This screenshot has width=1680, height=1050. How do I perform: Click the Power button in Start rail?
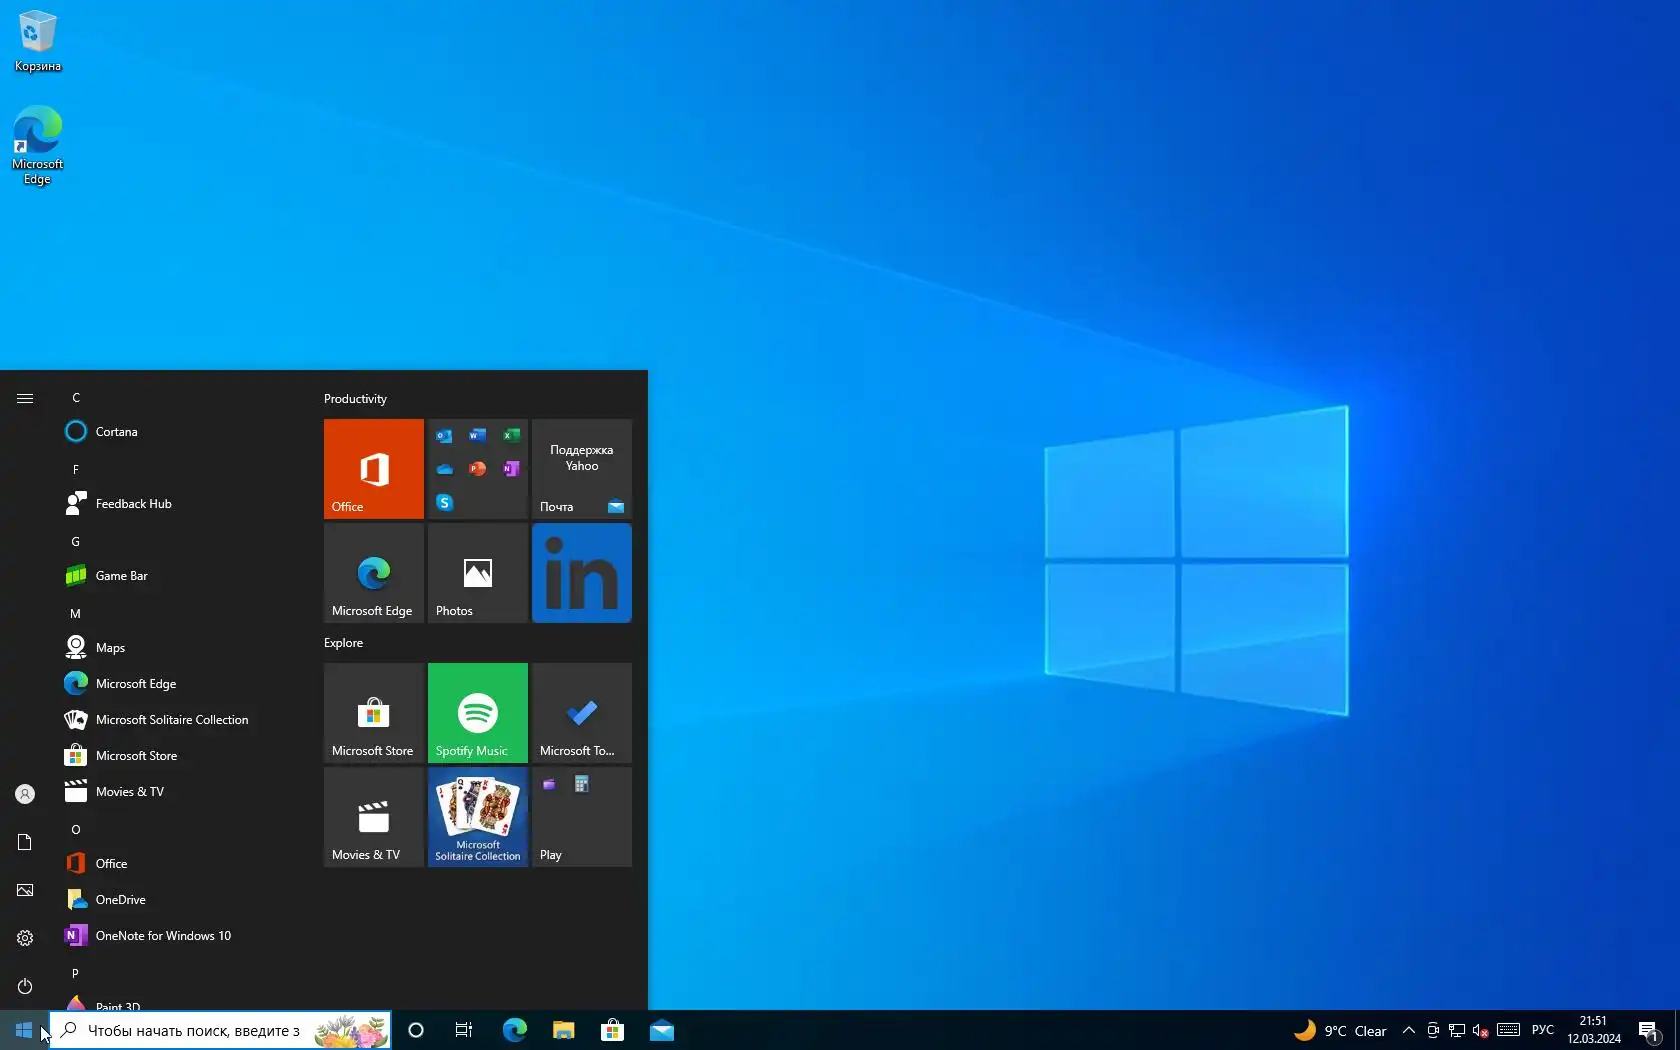25,986
